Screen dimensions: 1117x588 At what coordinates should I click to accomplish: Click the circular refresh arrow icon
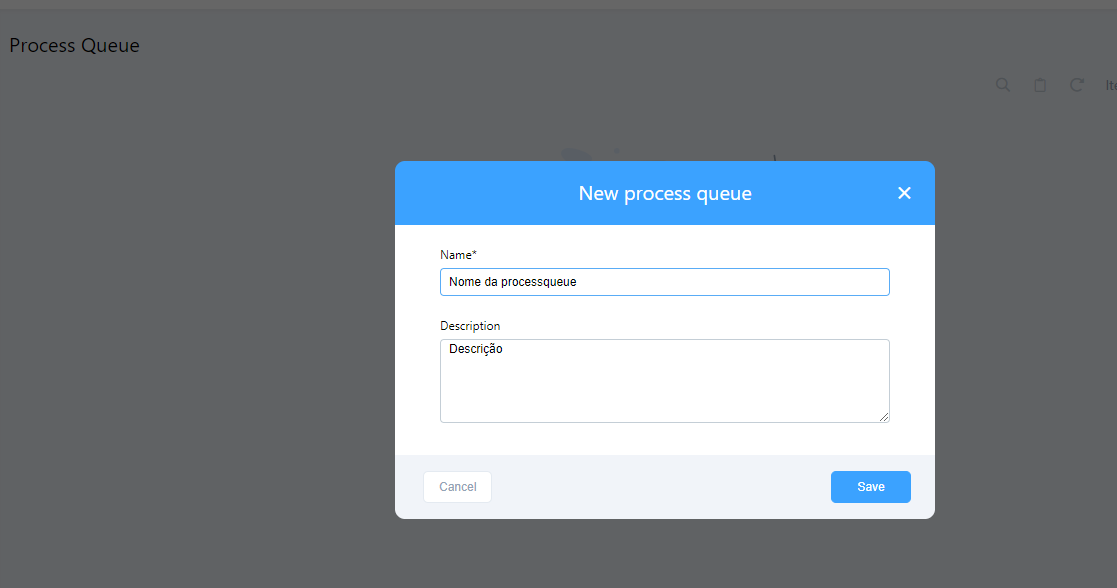1076,85
